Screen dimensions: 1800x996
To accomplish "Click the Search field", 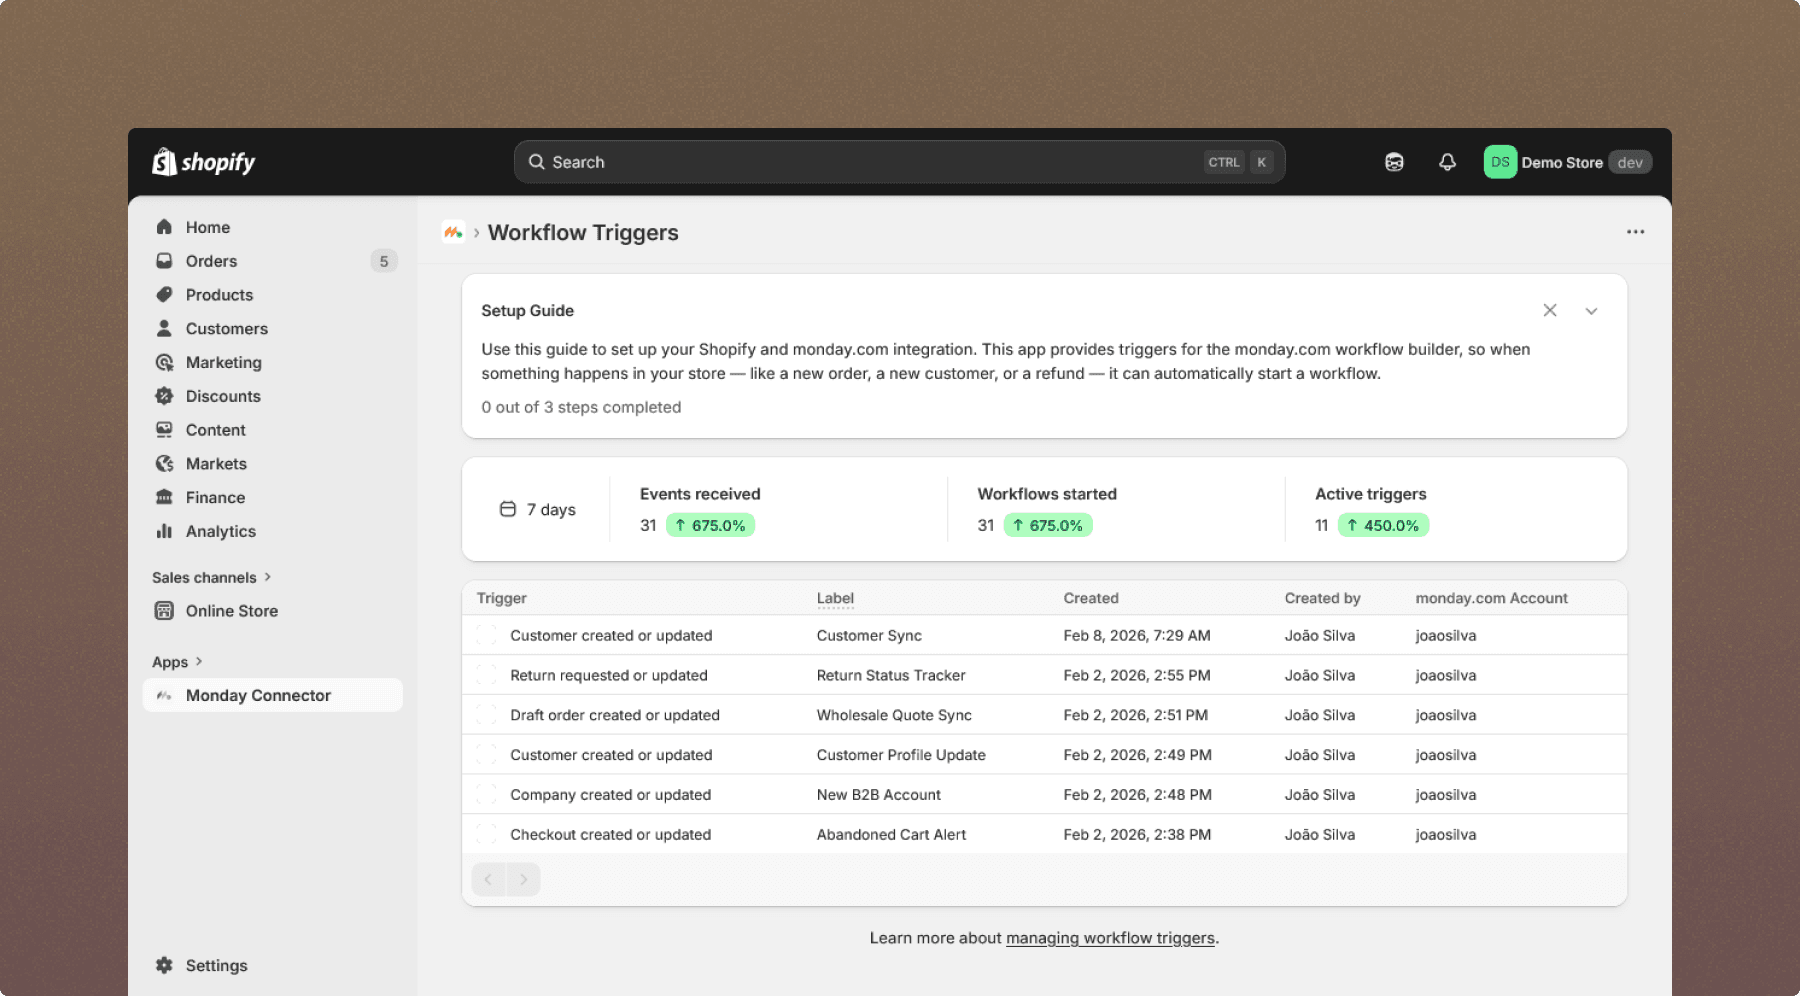I will click(x=899, y=162).
